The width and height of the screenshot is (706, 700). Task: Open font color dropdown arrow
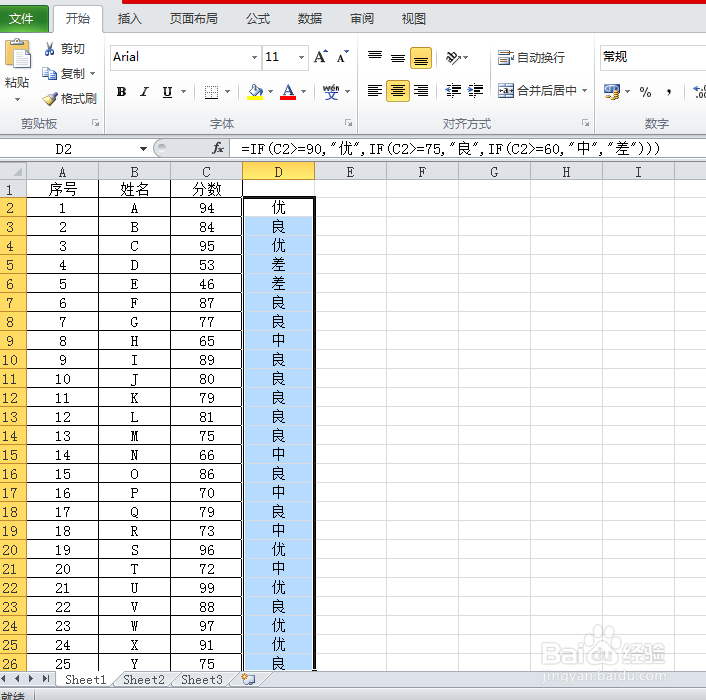pyautogui.click(x=303, y=92)
